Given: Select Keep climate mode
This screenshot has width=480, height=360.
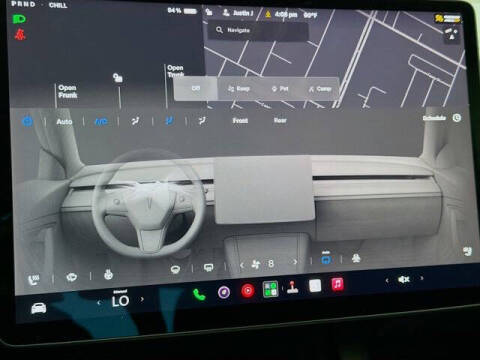Looking at the screenshot, I should [x=239, y=89].
